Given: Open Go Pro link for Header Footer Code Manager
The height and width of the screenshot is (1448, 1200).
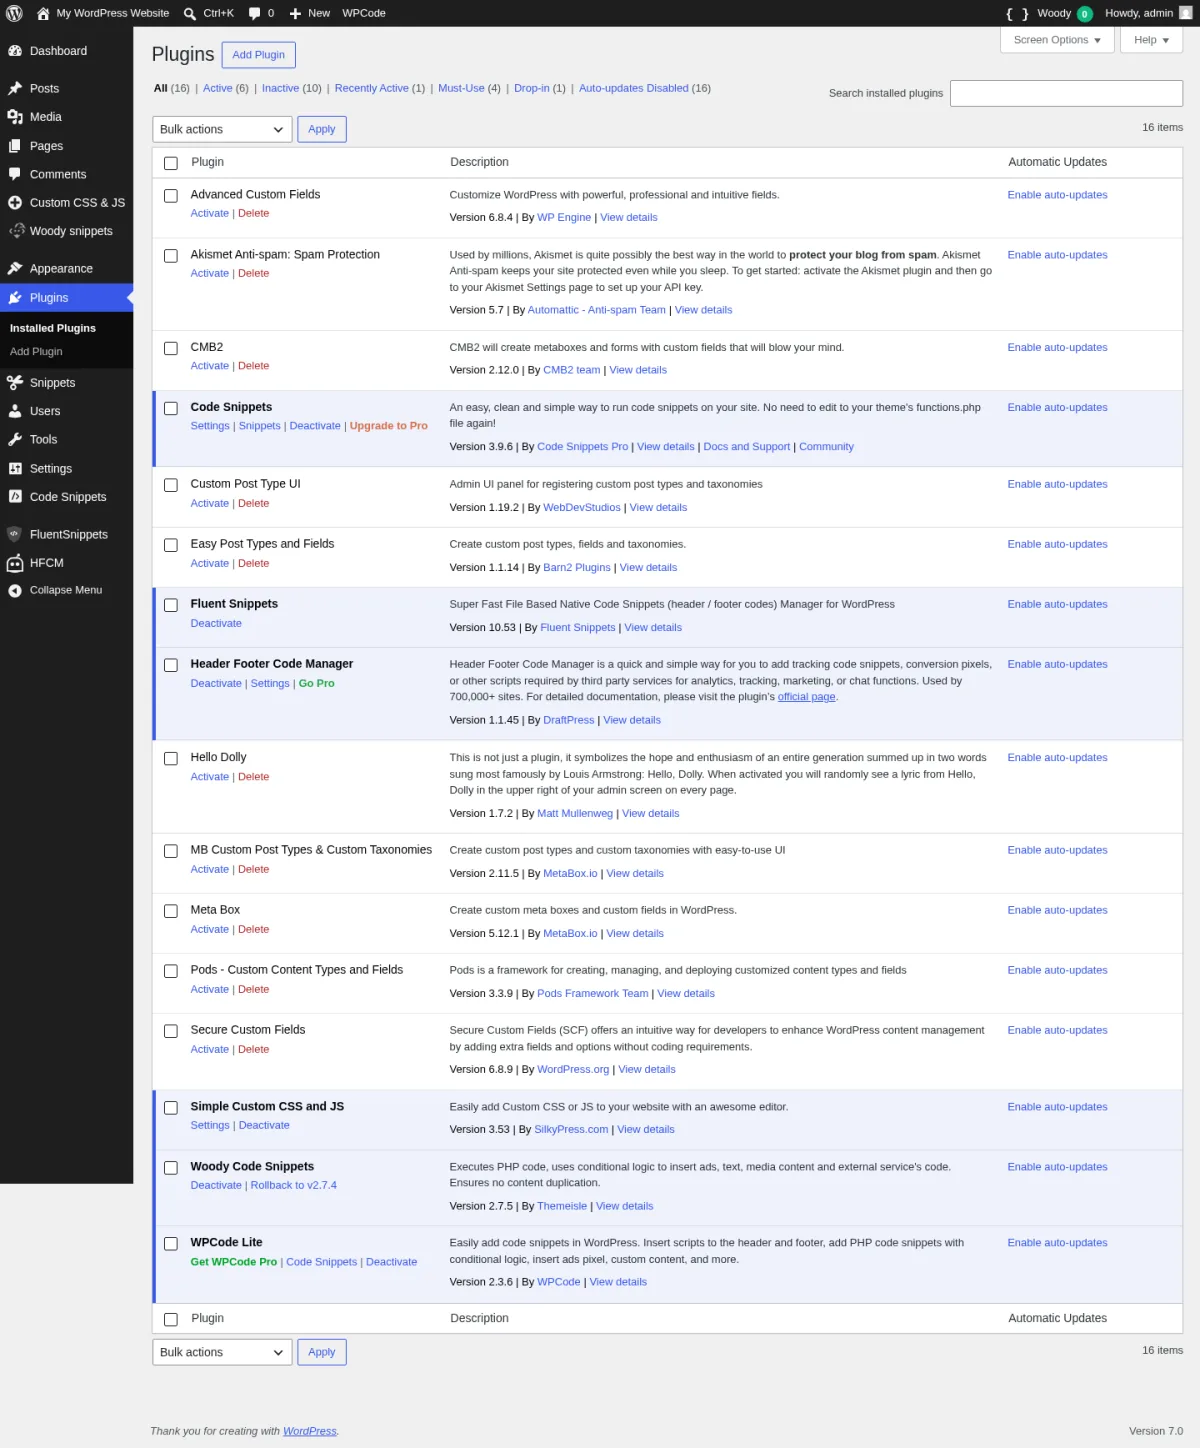Looking at the screenshot, I should (316, 684).
